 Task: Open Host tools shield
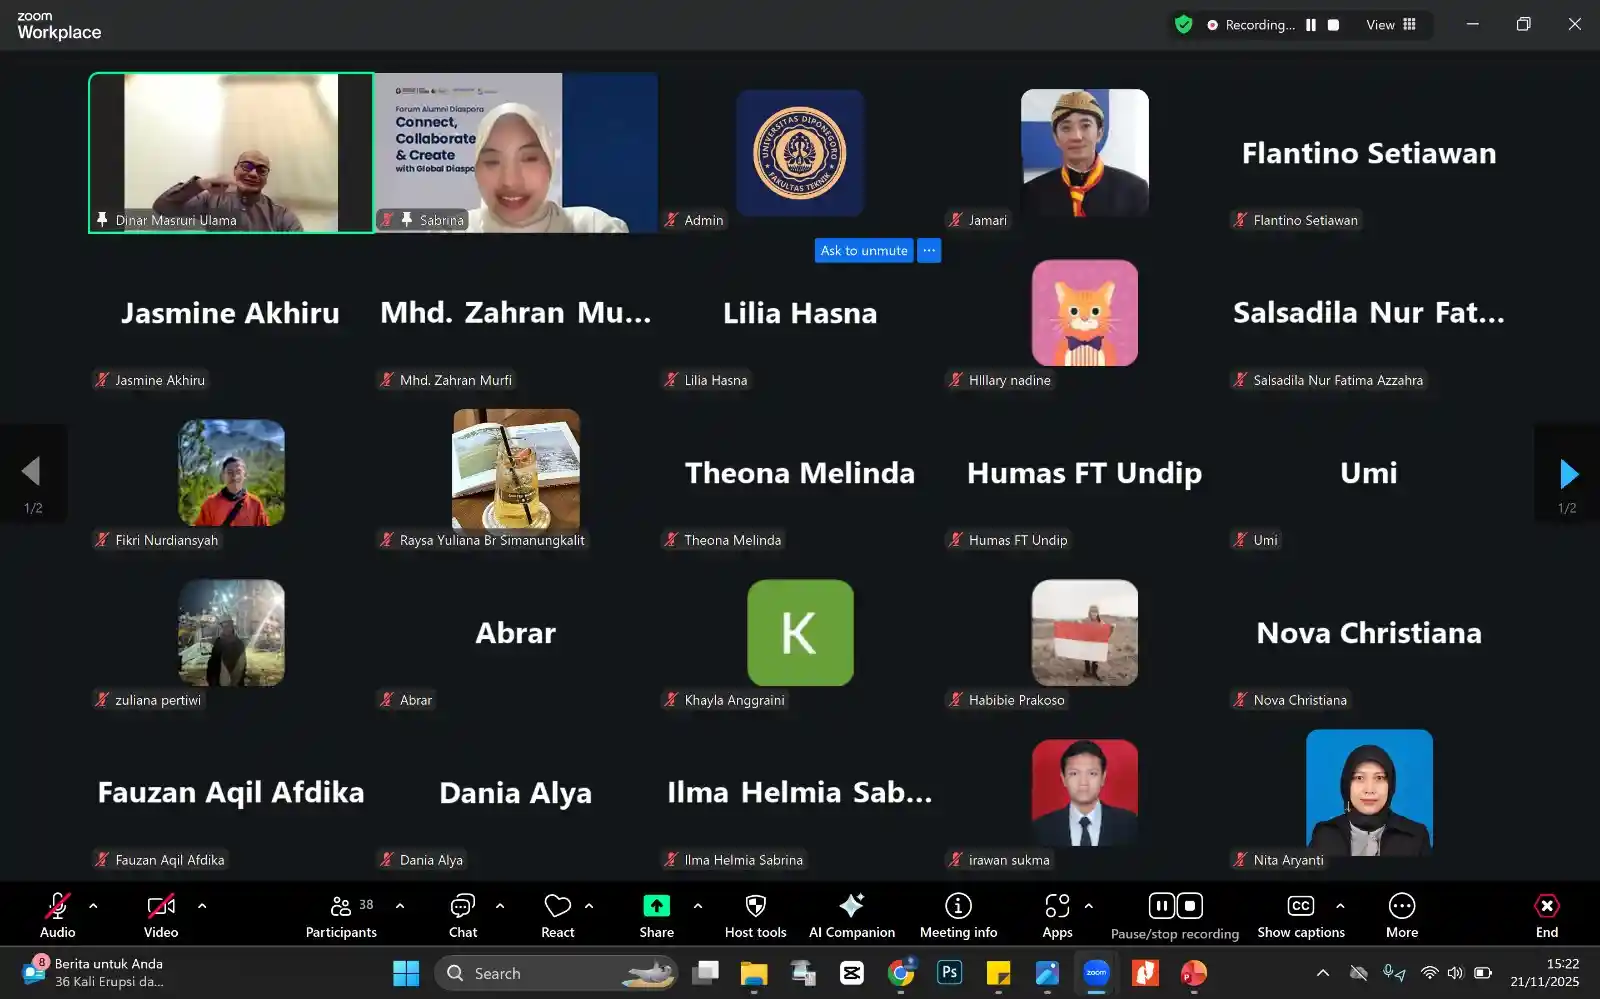755,914
